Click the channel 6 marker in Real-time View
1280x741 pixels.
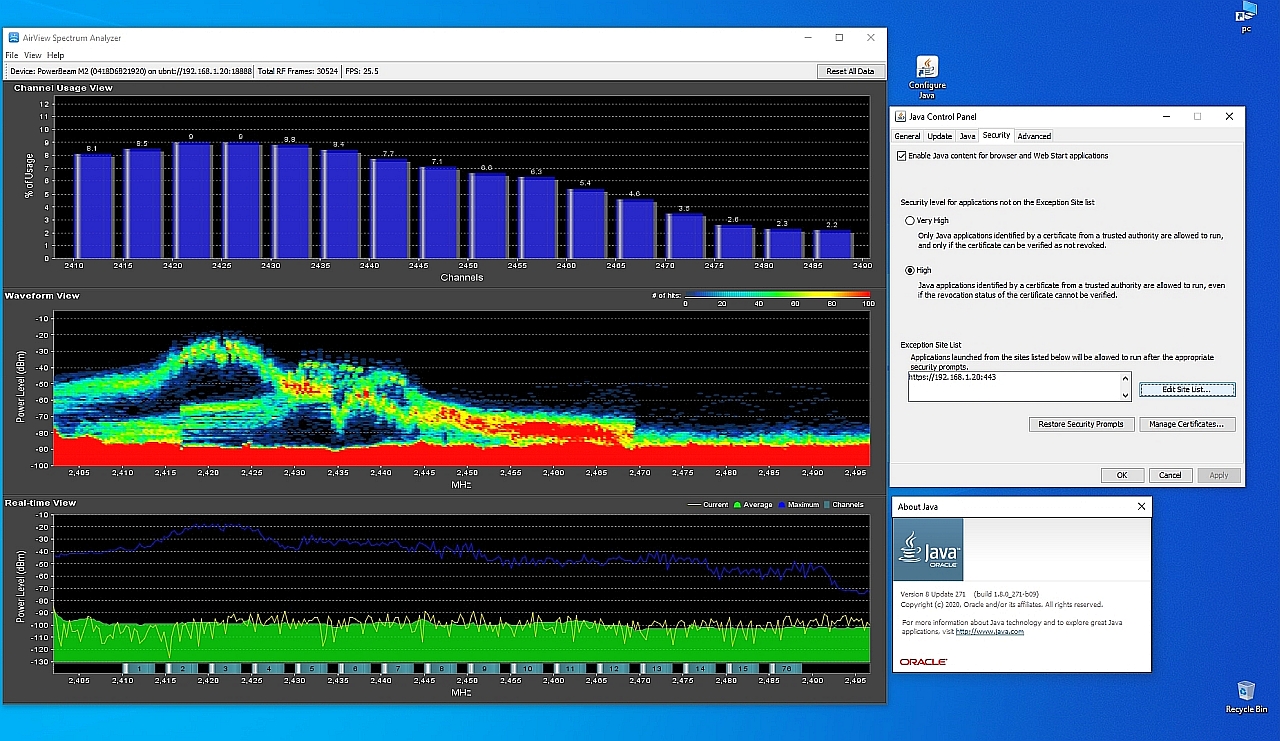pyautogui.click(x=354, y=668)
